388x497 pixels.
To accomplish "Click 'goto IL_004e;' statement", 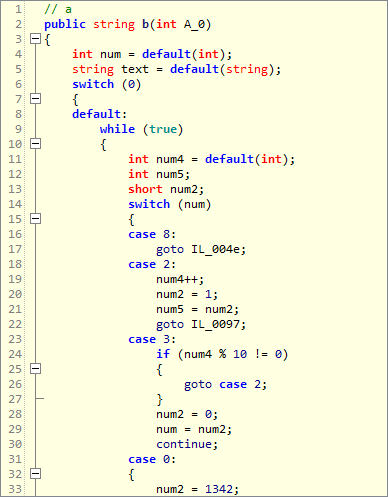I will pos(201,249).
